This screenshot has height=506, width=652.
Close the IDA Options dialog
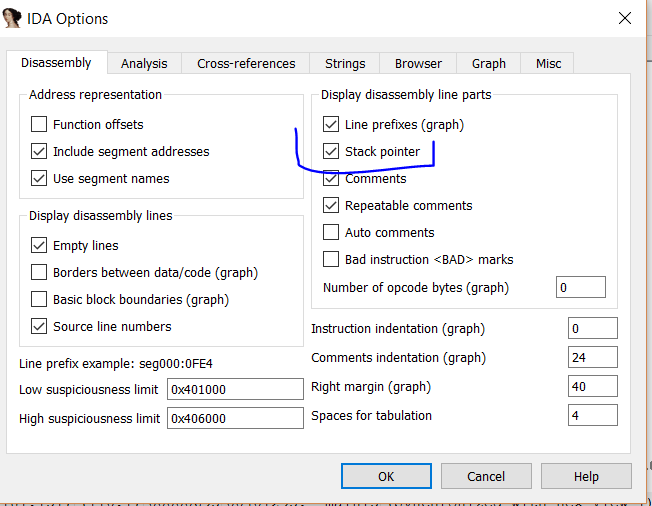coord(624,19)
